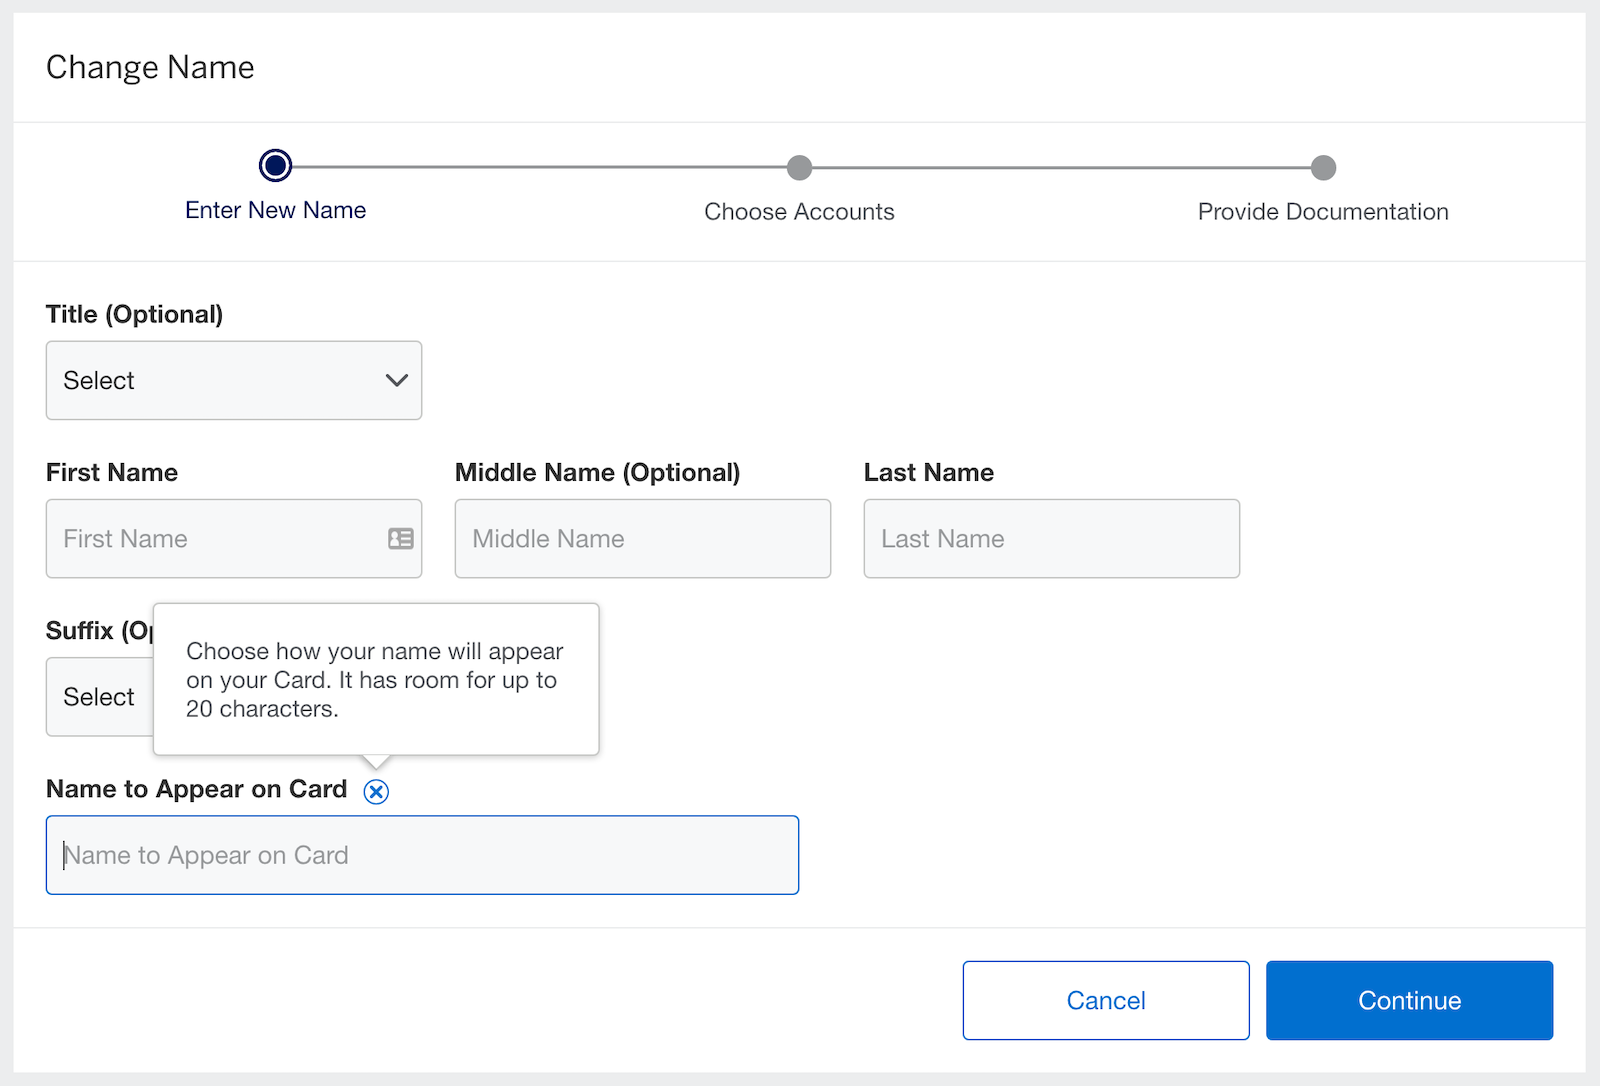
Task: Click the chevron on the Title selector
Action: pos(396,380)
